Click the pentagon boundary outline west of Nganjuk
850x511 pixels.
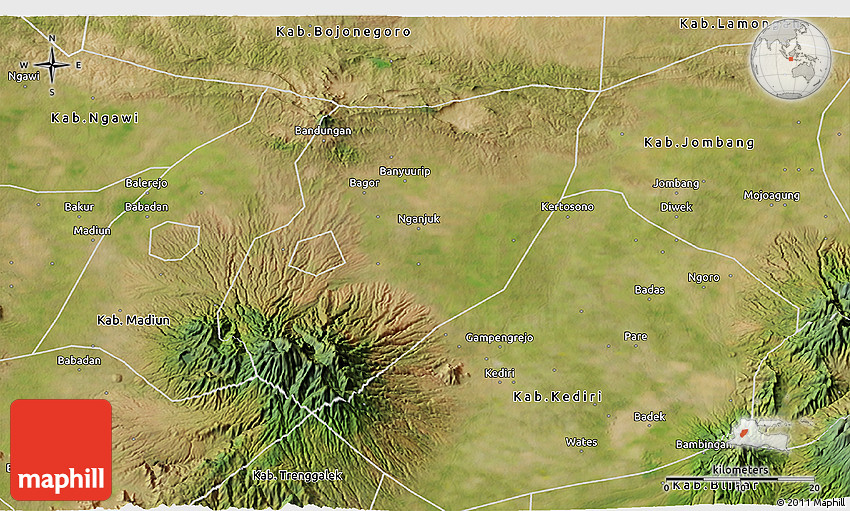(x=317, y=252)
